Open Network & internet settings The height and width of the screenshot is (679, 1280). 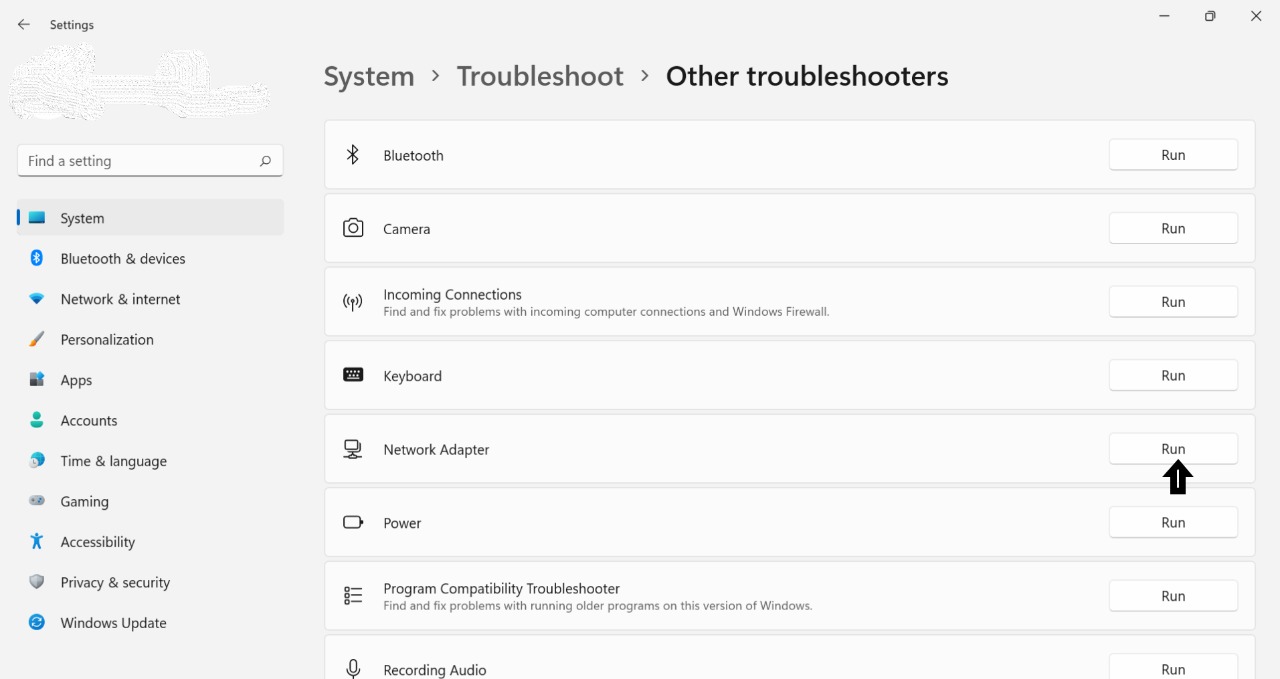[x=120, y=299]
